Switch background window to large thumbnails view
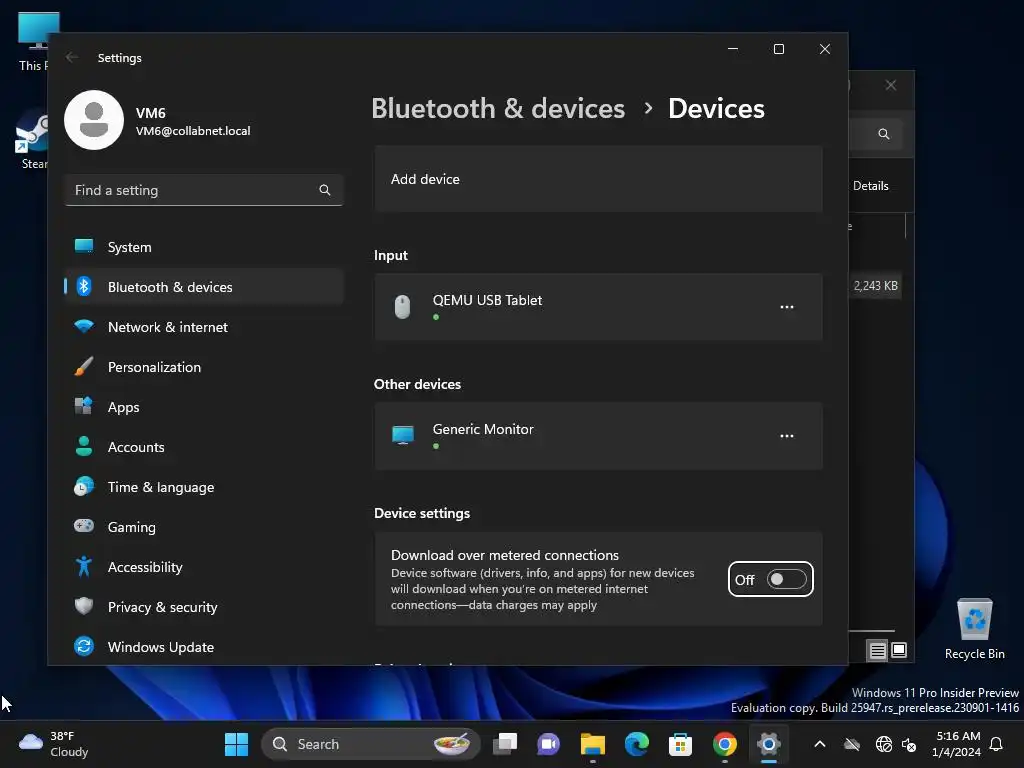The width and height of the screenshot is (1024, 768). (x=899, y=650)
